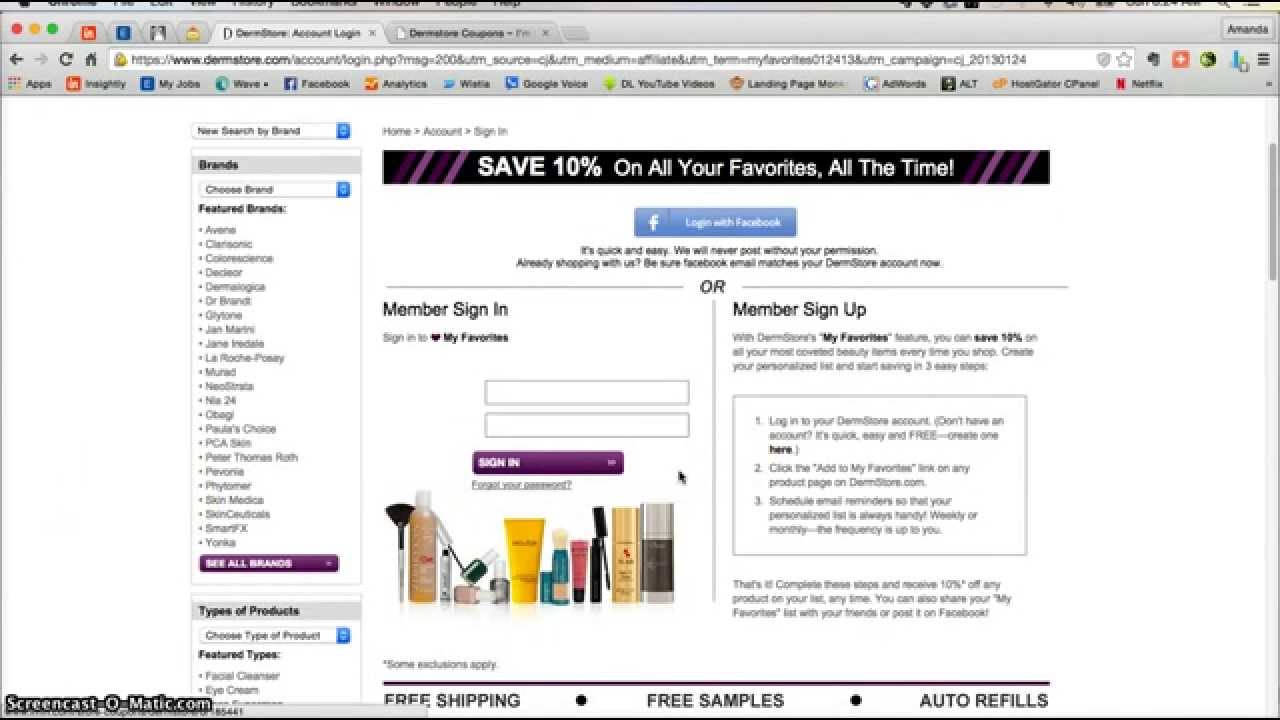Bookmark this page with star icon
This screenshot has width=1280, height=720.
click(x=1124, y=59)
